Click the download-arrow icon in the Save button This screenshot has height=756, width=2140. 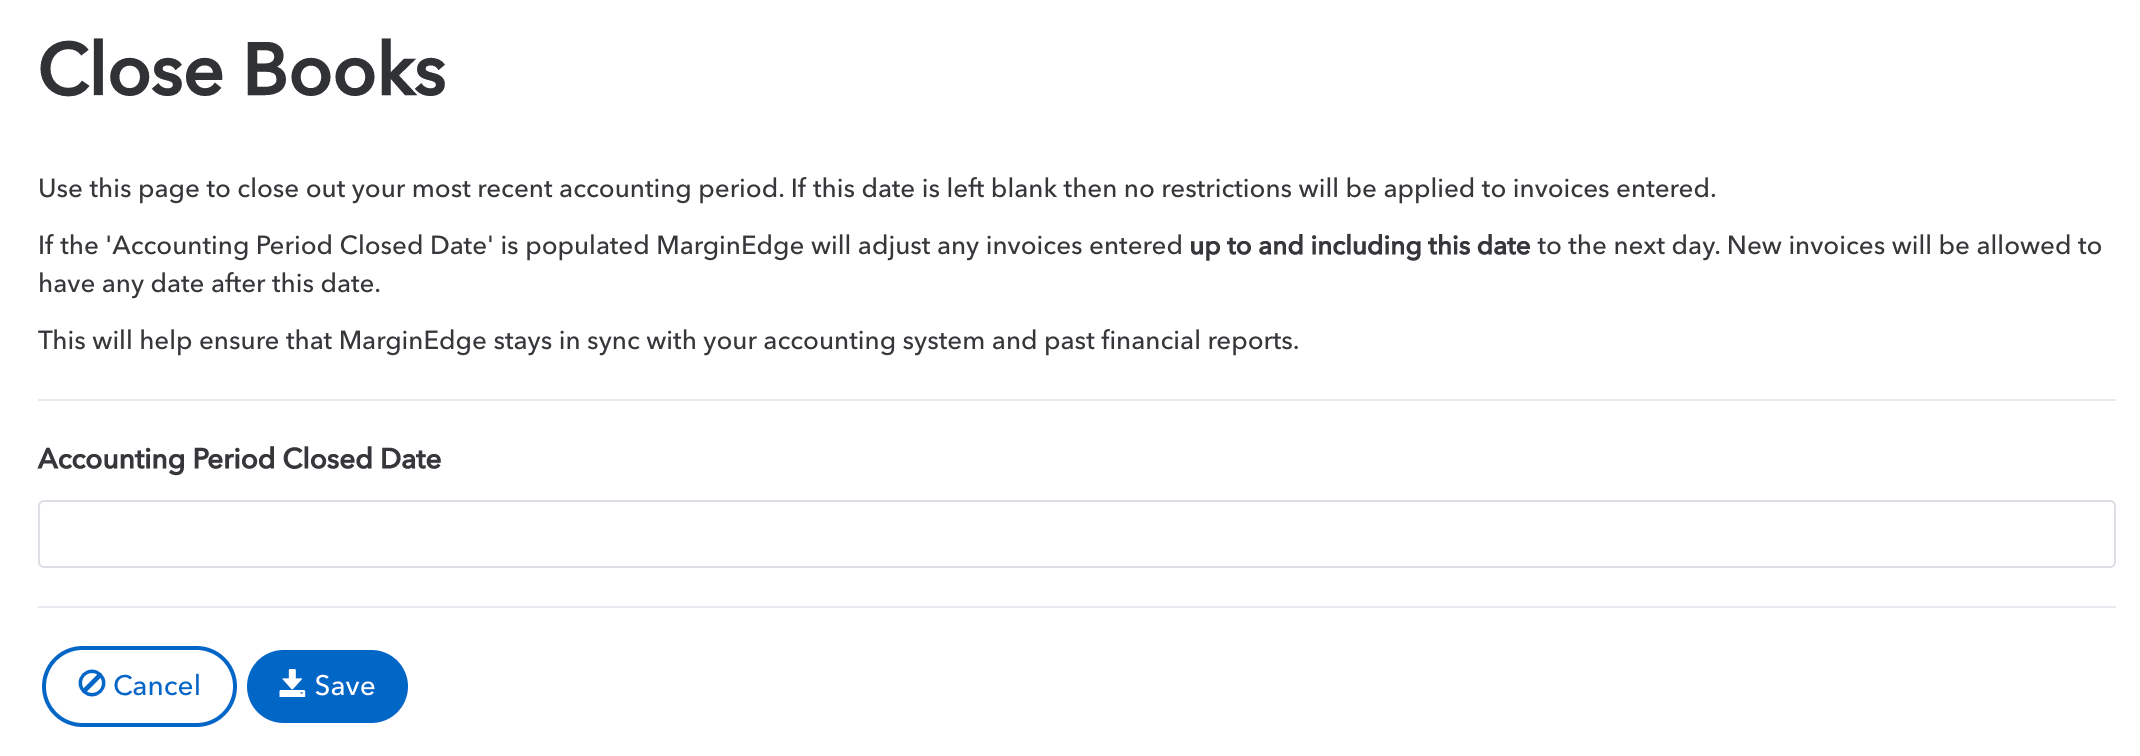coord(292,684)
